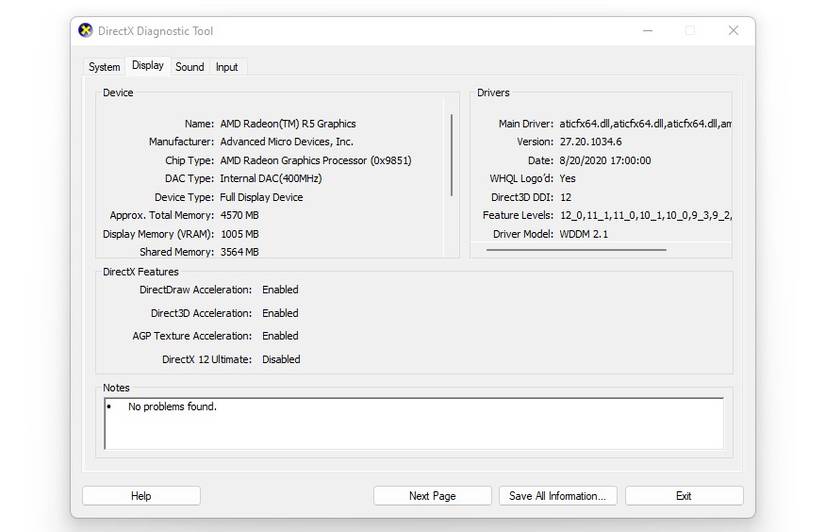Click the WHQL Logo'd value 'Yes'
Image resolution: width=825 pixels, height=532 pixels.
567,178
